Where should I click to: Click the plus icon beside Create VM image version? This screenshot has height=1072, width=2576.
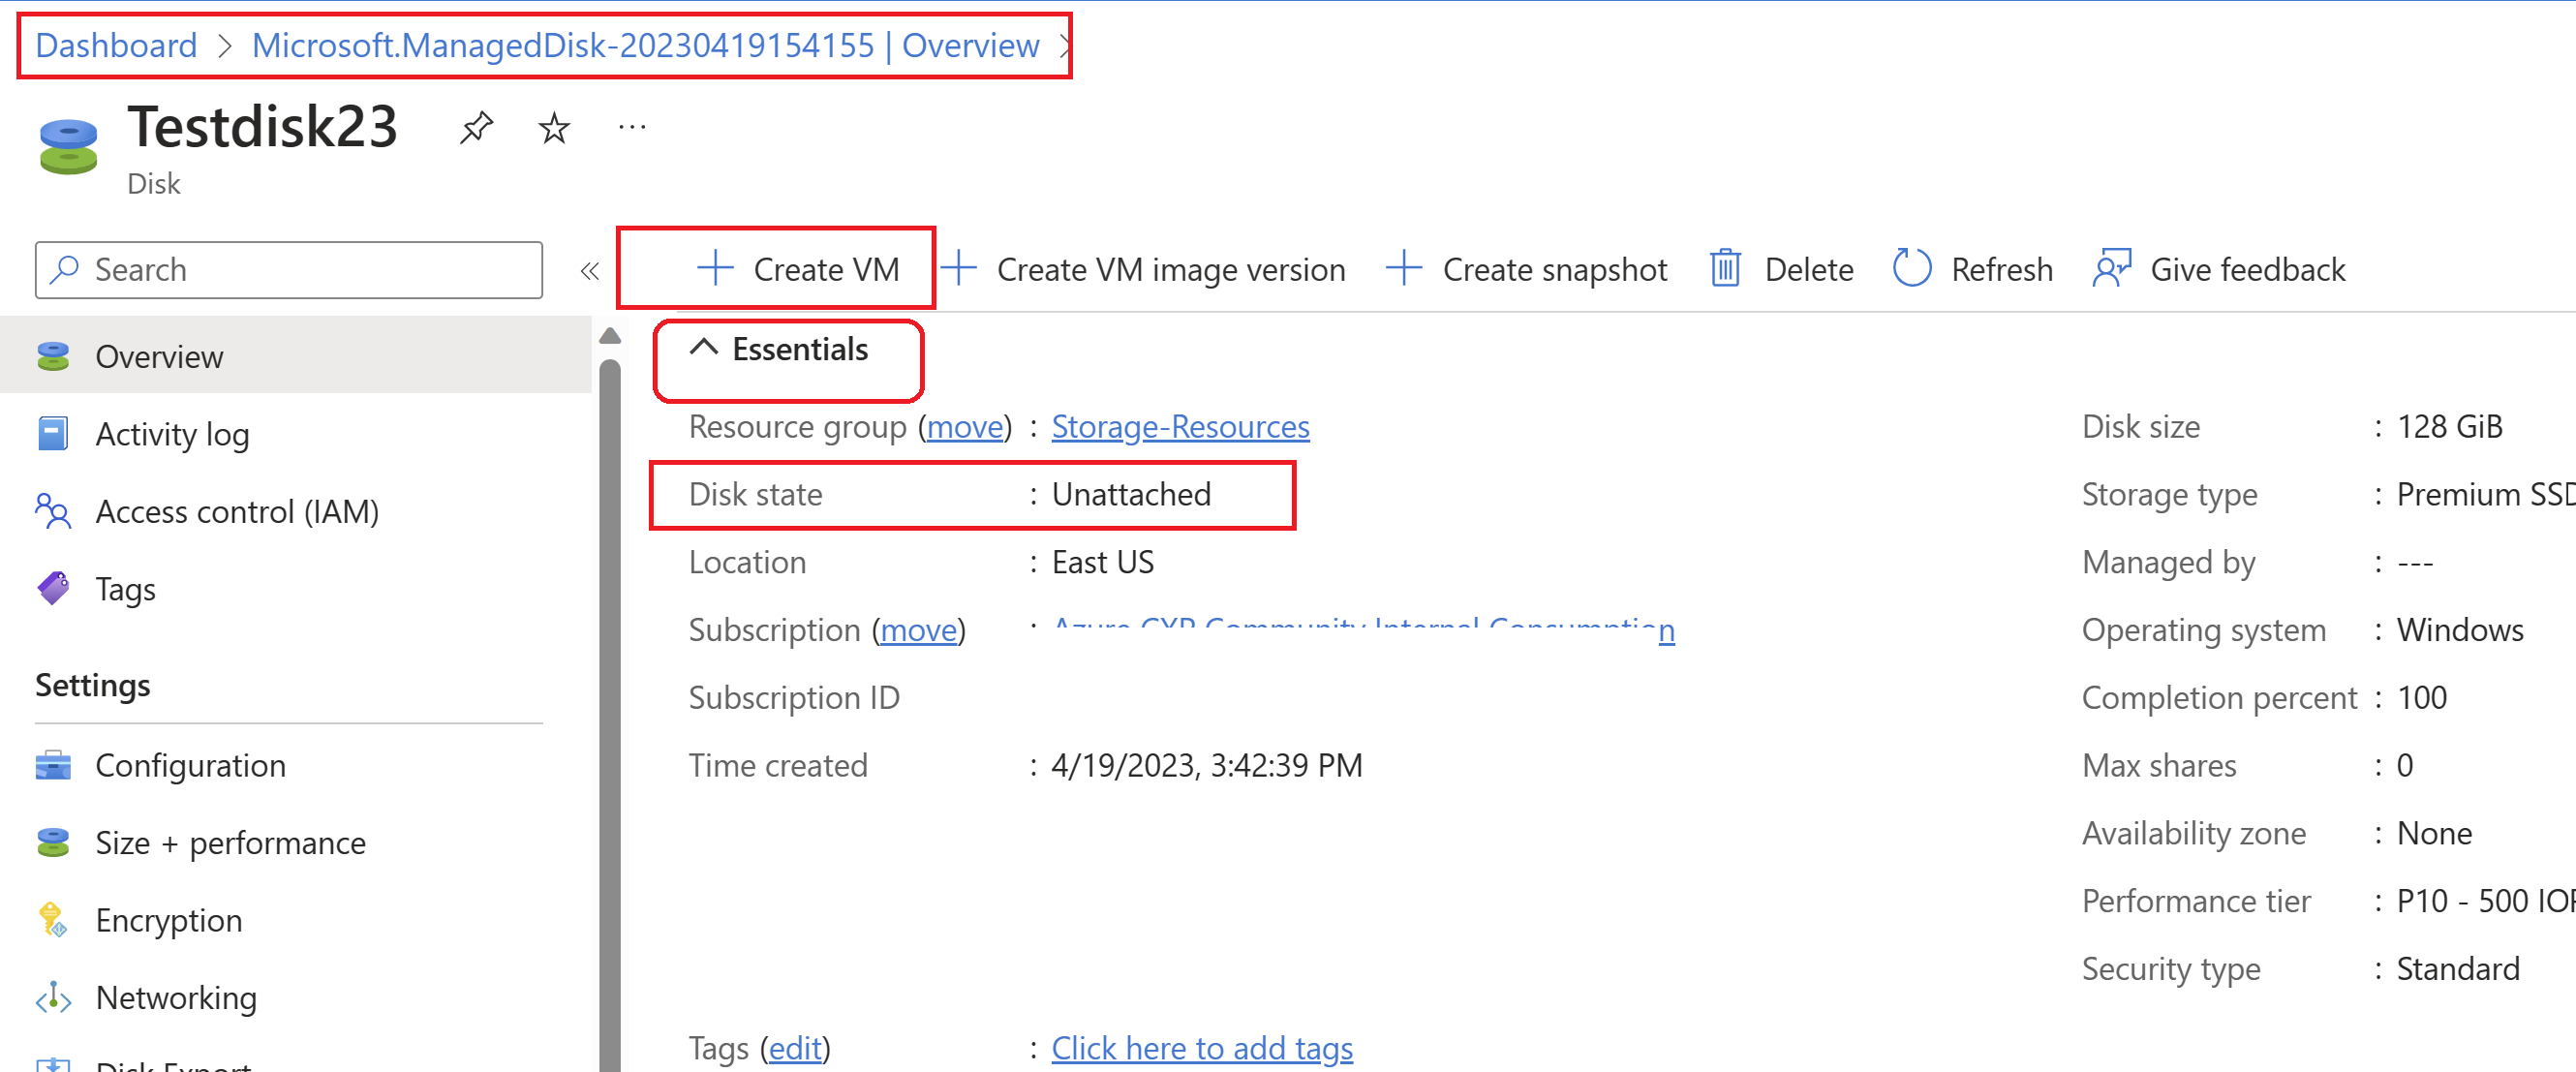pyautogui.click(x=958, y=269)
